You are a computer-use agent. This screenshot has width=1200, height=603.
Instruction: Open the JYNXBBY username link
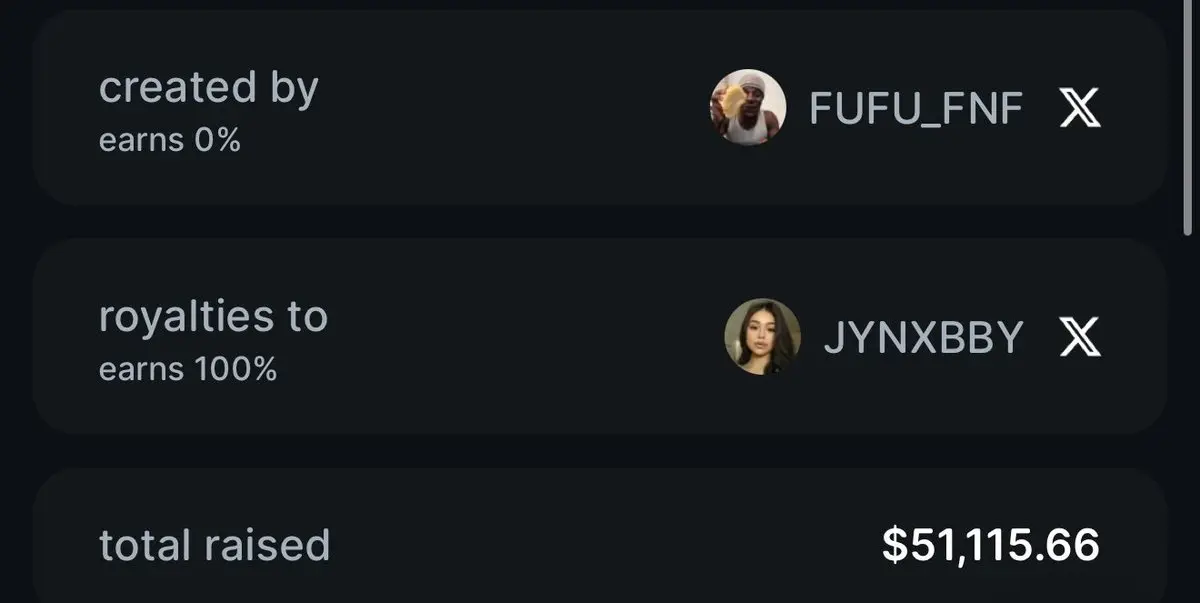(923, 338)
